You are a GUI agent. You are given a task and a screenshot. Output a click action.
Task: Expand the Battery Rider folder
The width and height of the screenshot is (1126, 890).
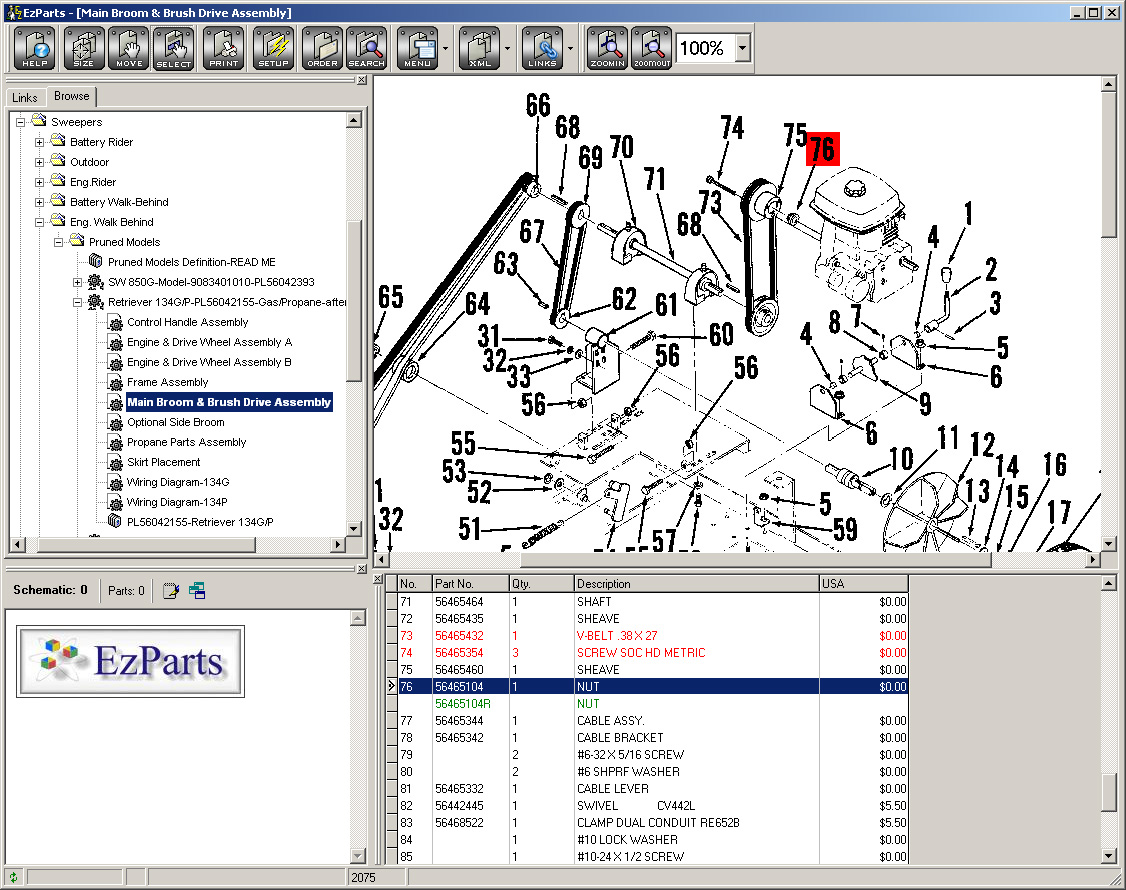39,142
